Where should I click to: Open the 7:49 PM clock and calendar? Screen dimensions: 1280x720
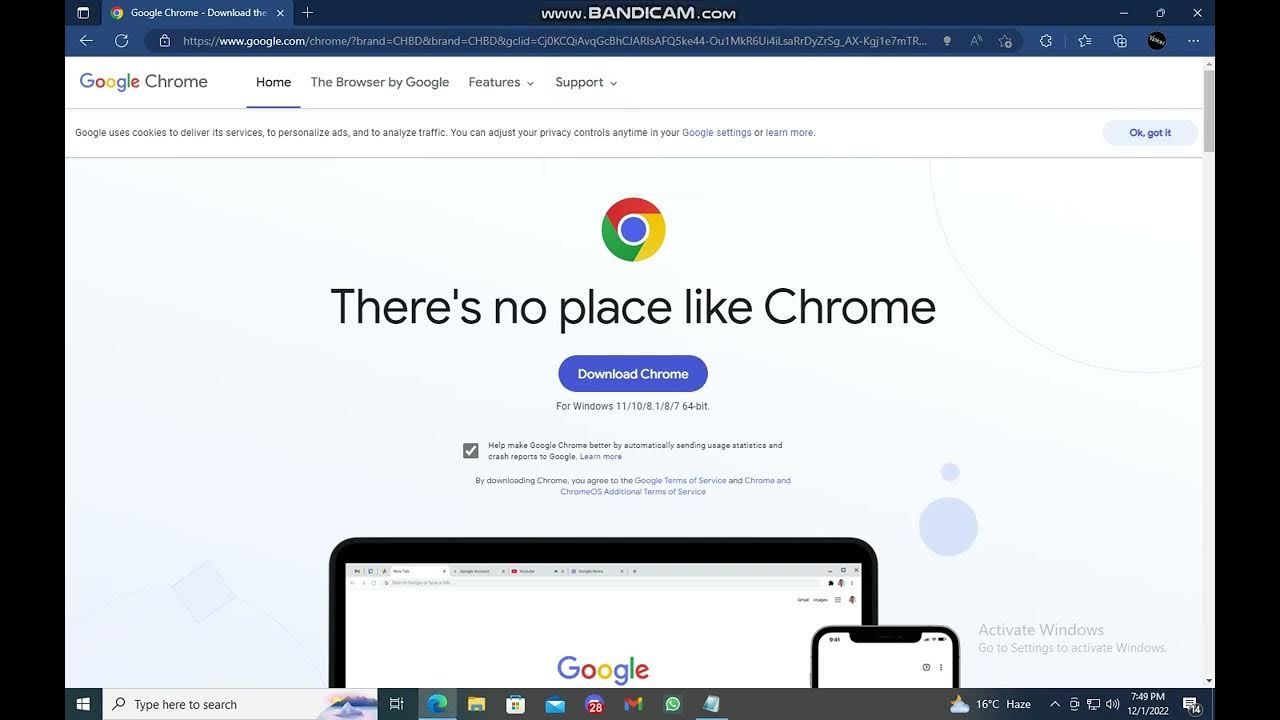(x=1148, y=704)
